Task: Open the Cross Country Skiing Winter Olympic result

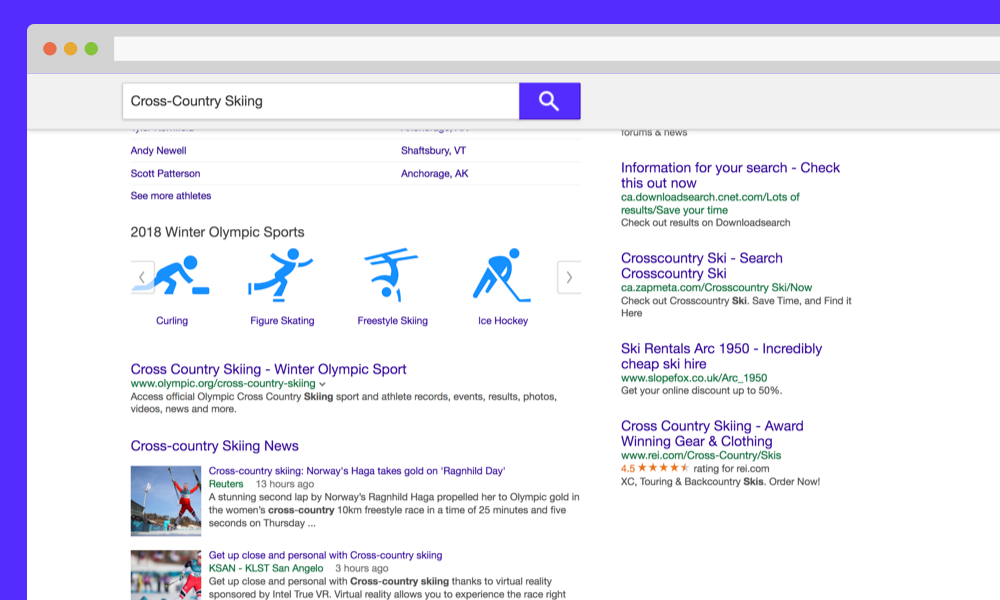Action: pyautogui.click(x=268, y=369)
